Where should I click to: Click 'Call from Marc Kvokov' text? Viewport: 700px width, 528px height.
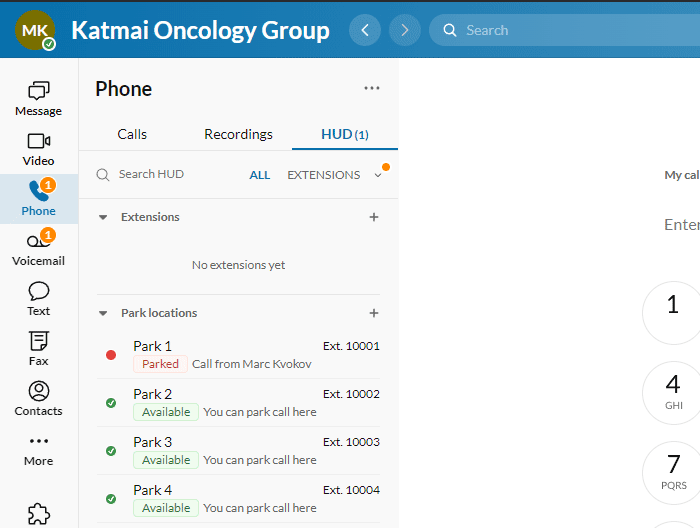coord(251,364)
